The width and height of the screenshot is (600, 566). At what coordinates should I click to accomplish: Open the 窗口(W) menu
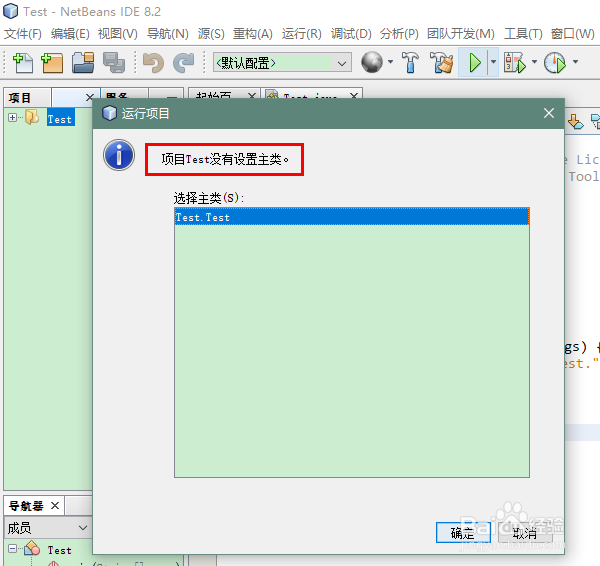coord(572,34)
